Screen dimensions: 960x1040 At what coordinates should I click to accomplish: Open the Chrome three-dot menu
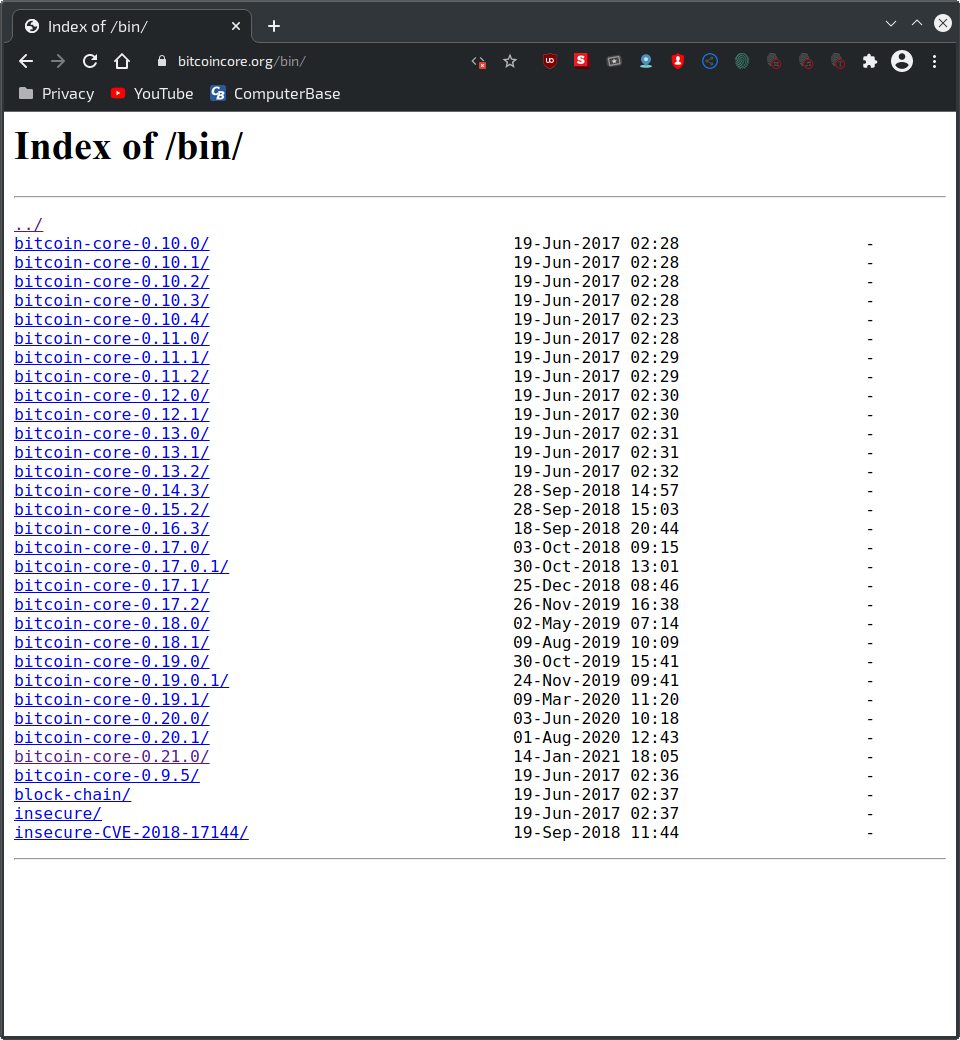point(934,62)
